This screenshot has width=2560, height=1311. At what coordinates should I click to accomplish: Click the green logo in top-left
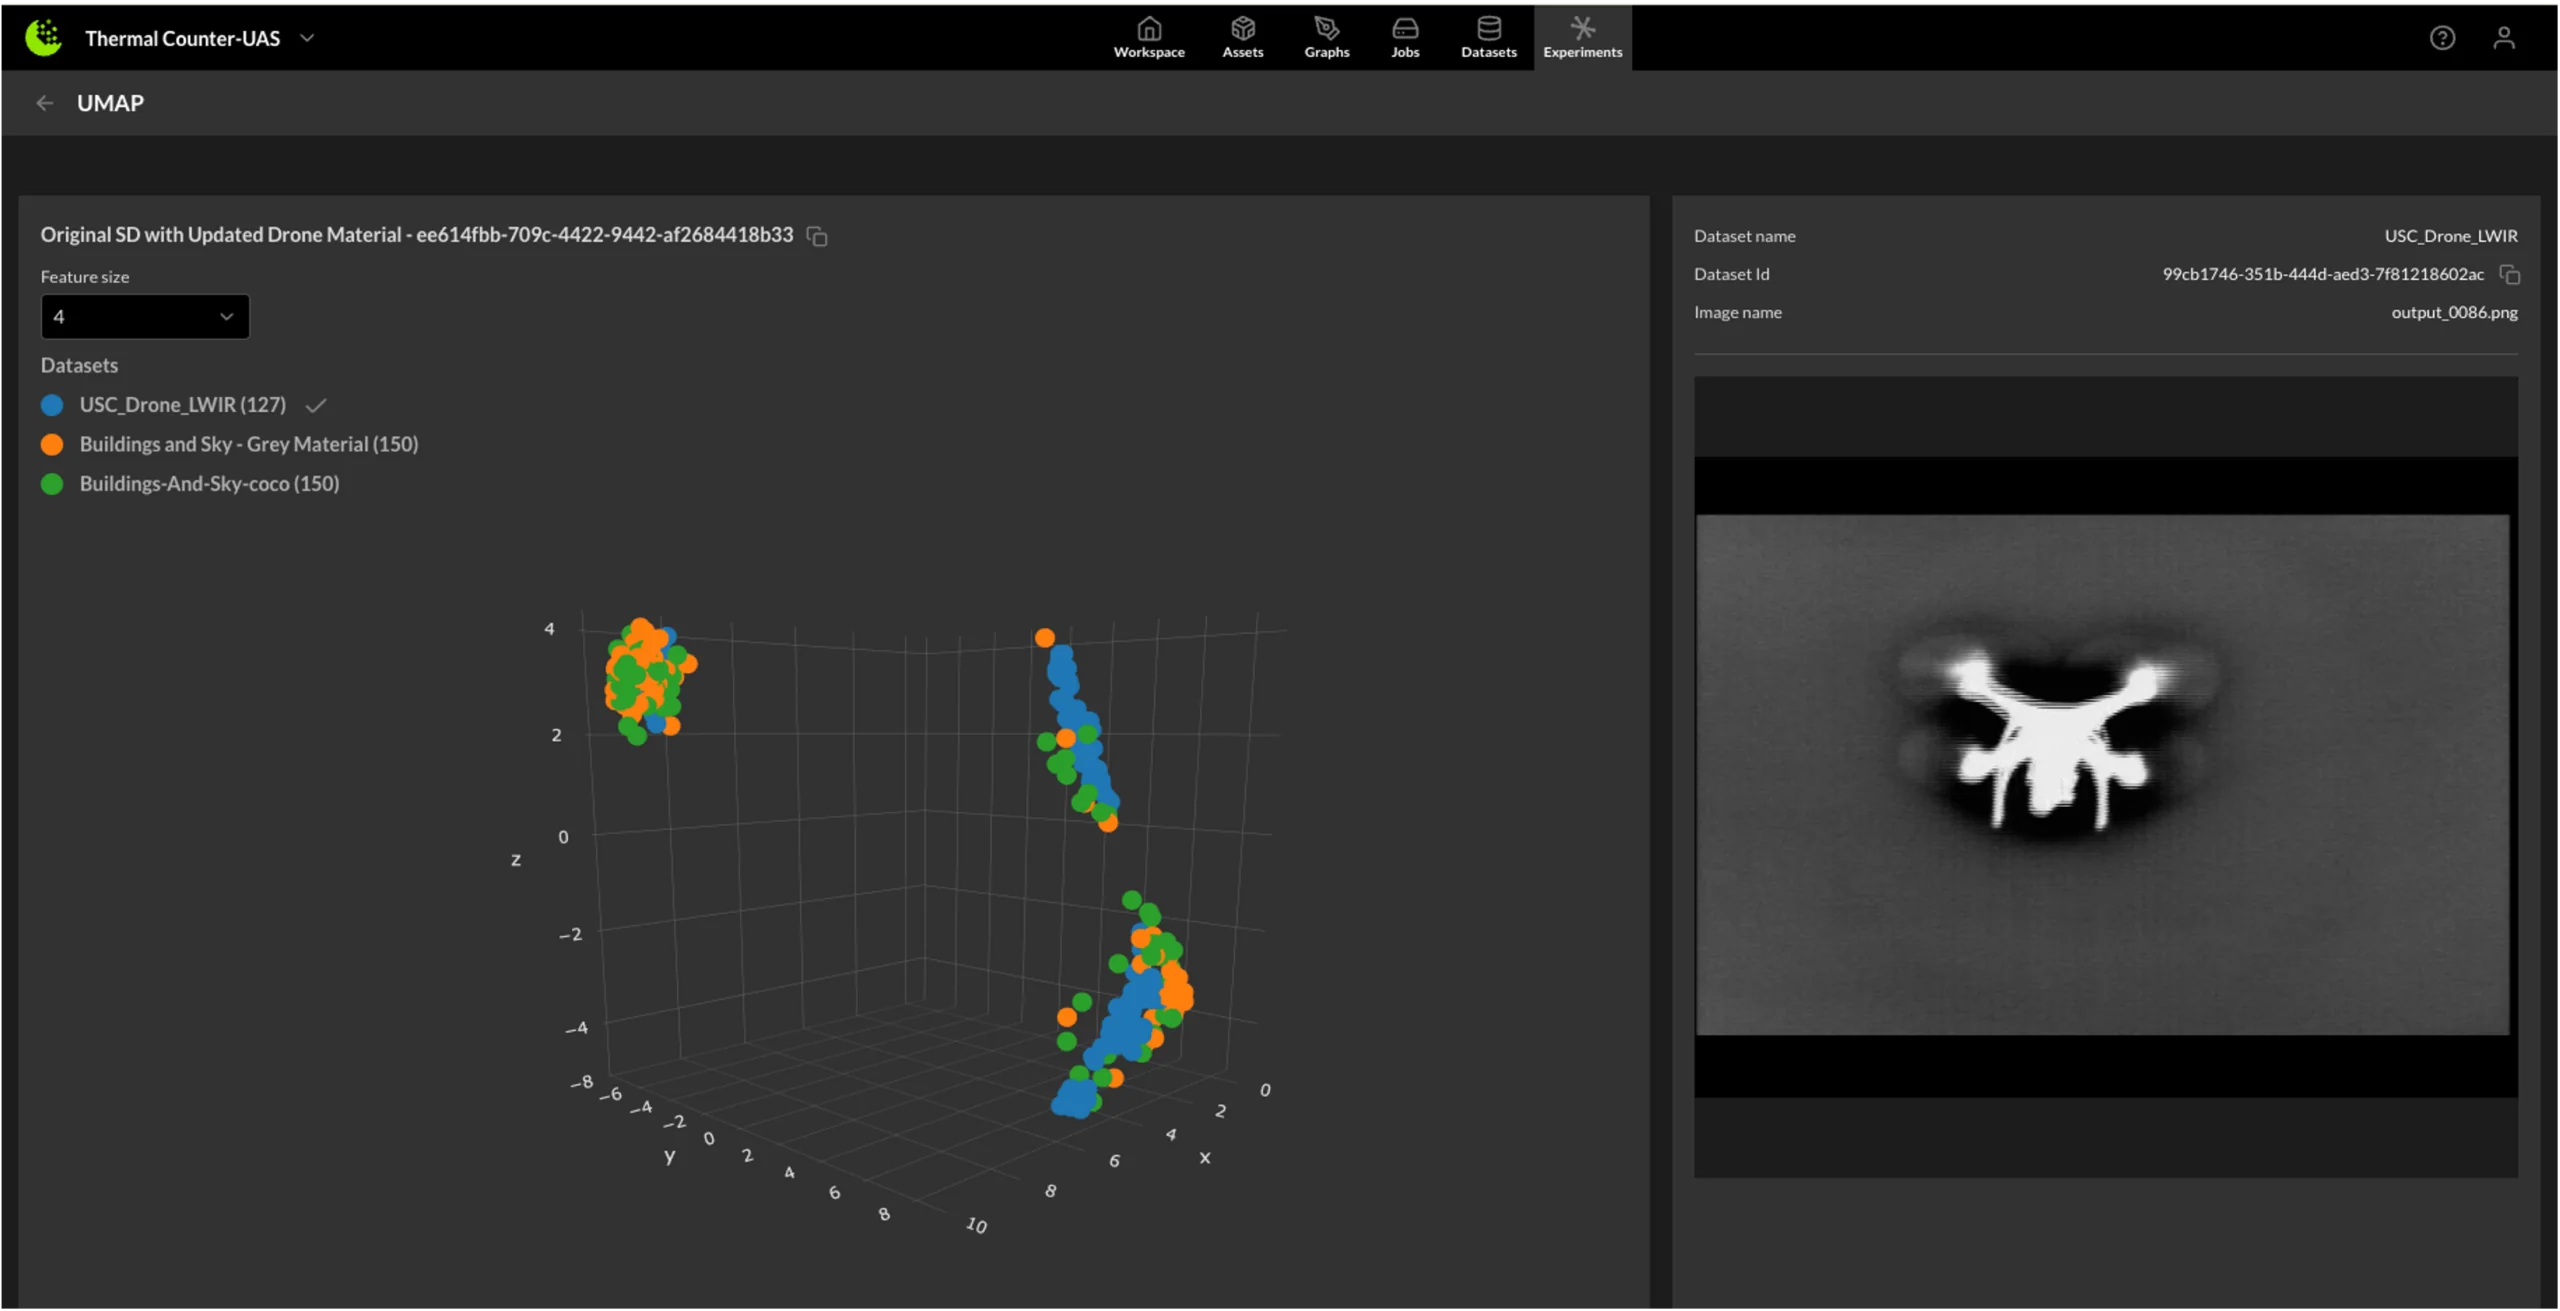[43, 38]
